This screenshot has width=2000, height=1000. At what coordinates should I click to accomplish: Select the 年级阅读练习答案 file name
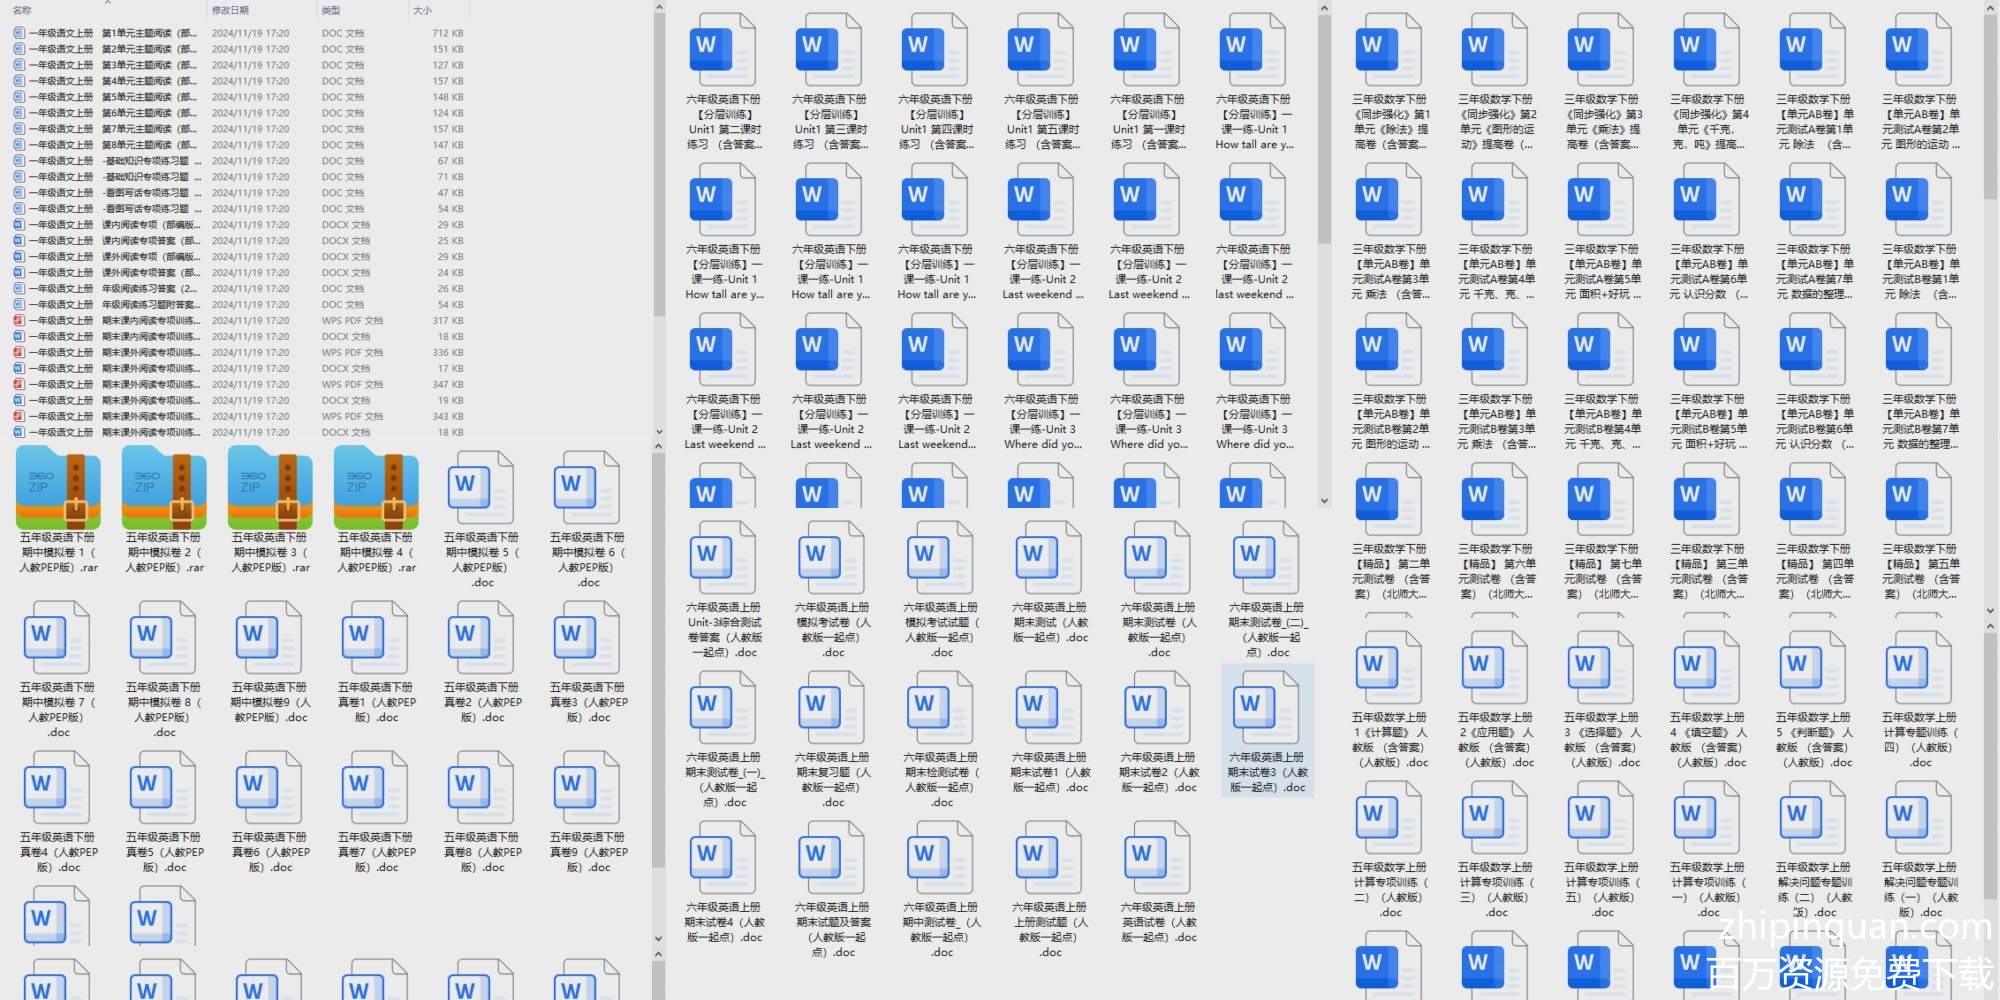(113, 289)
